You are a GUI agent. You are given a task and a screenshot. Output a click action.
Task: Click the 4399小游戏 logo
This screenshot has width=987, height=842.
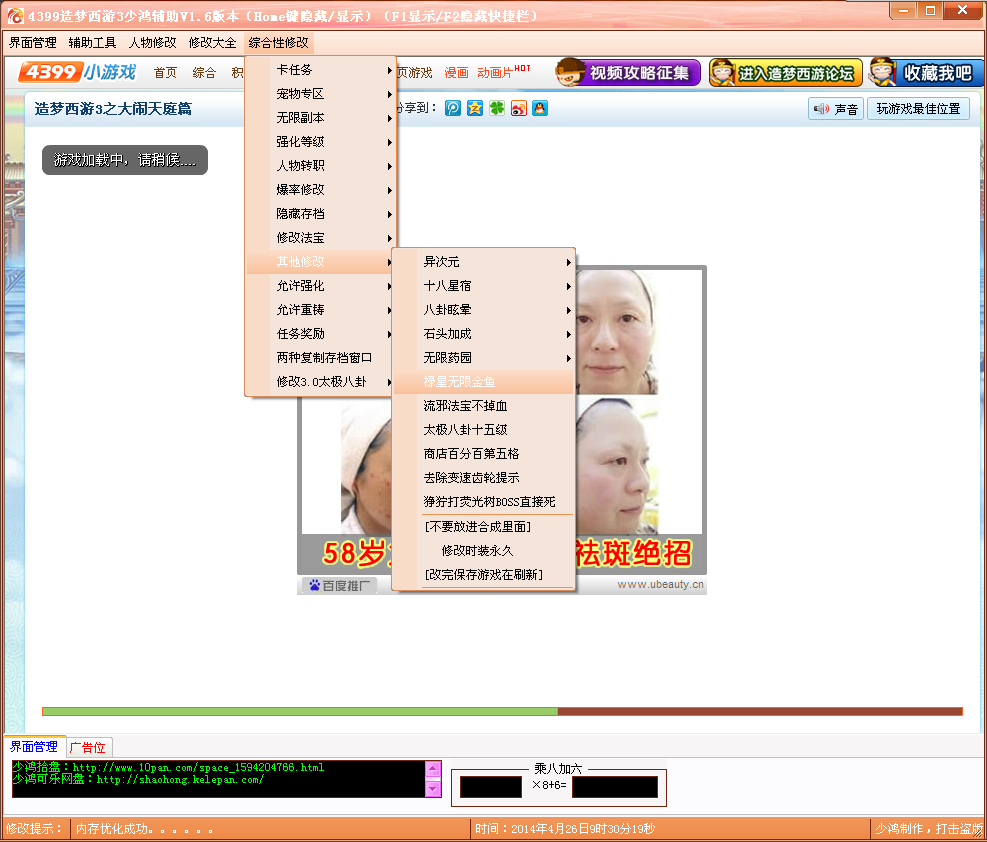[x=77, y=72]
